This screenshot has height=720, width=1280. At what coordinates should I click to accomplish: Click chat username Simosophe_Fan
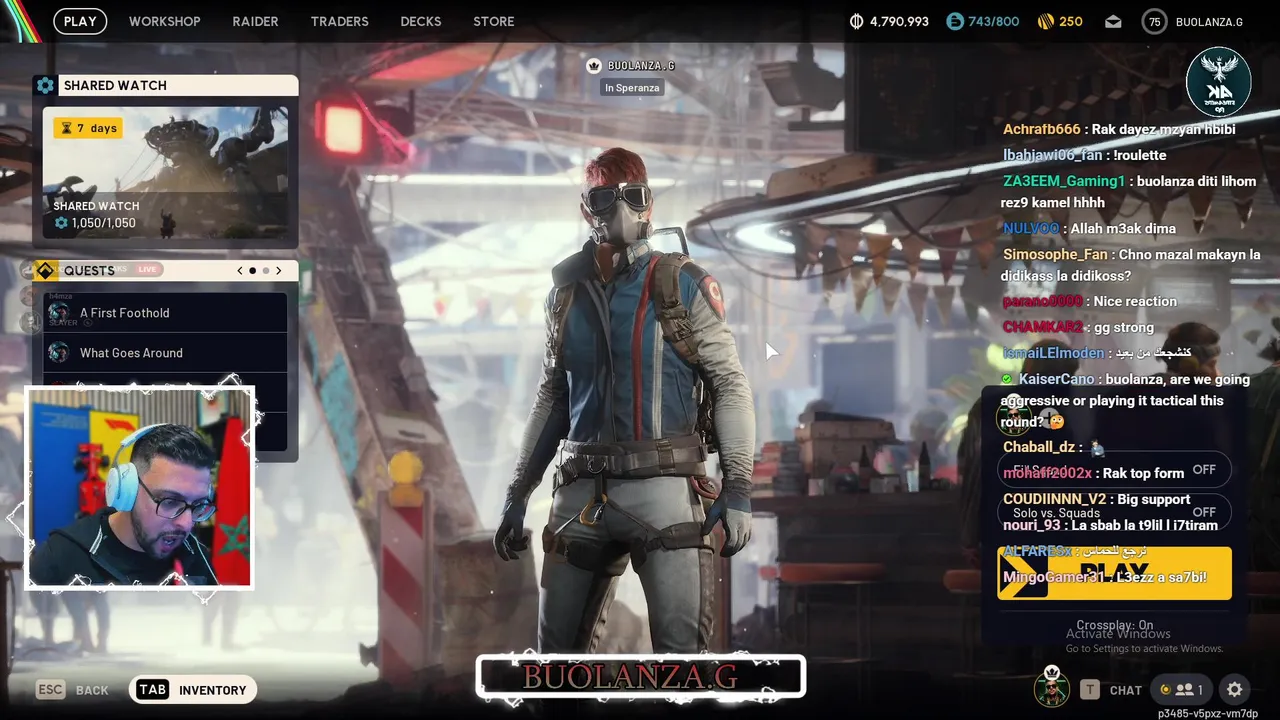pyautogui.click(x=1055, y=255)
